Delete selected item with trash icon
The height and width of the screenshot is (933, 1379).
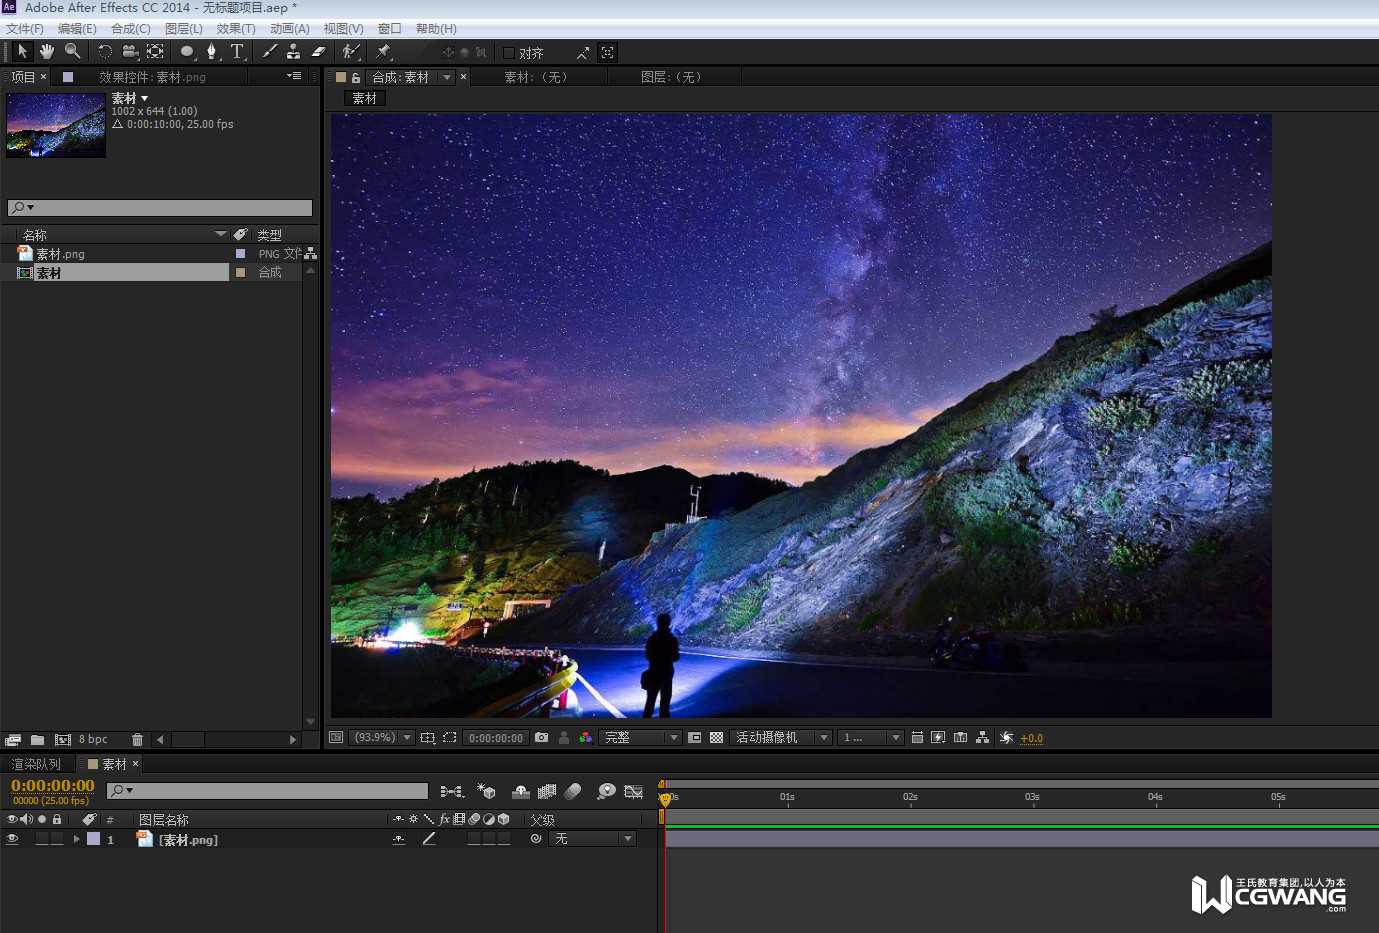coord(137,740)
